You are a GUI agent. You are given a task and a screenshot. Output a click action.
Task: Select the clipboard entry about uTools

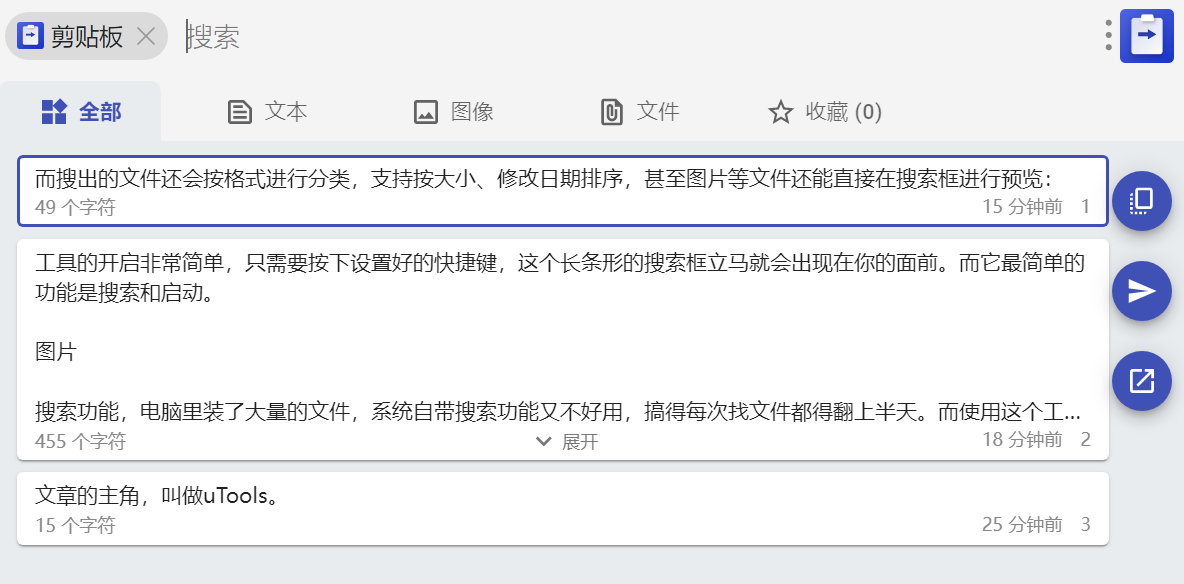563,508
